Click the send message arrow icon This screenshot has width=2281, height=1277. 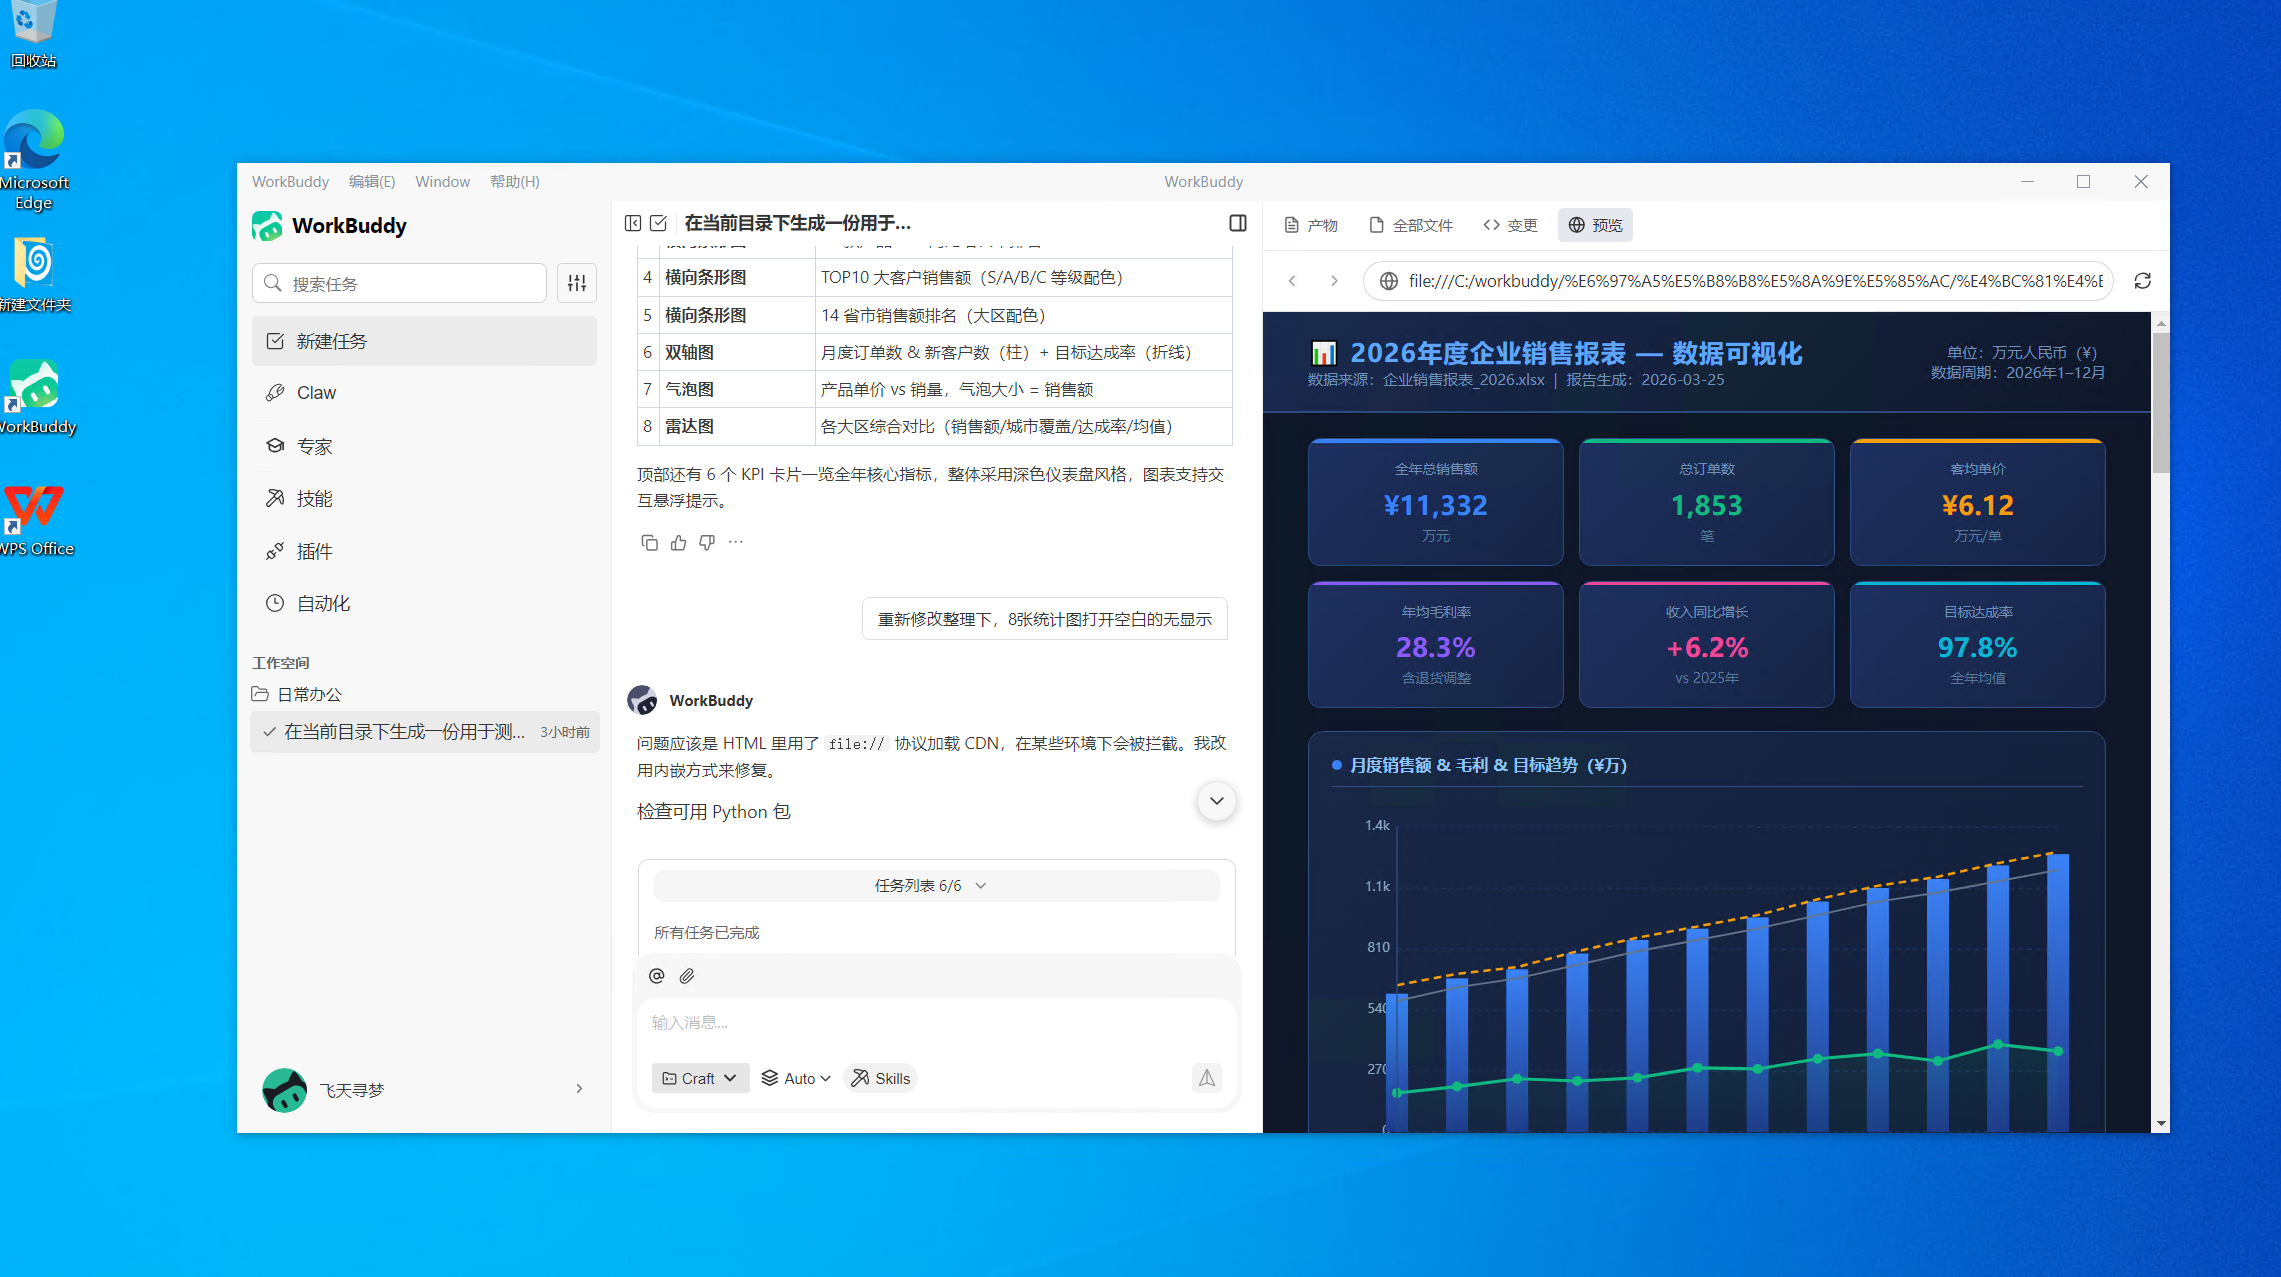[1206, 1078]
